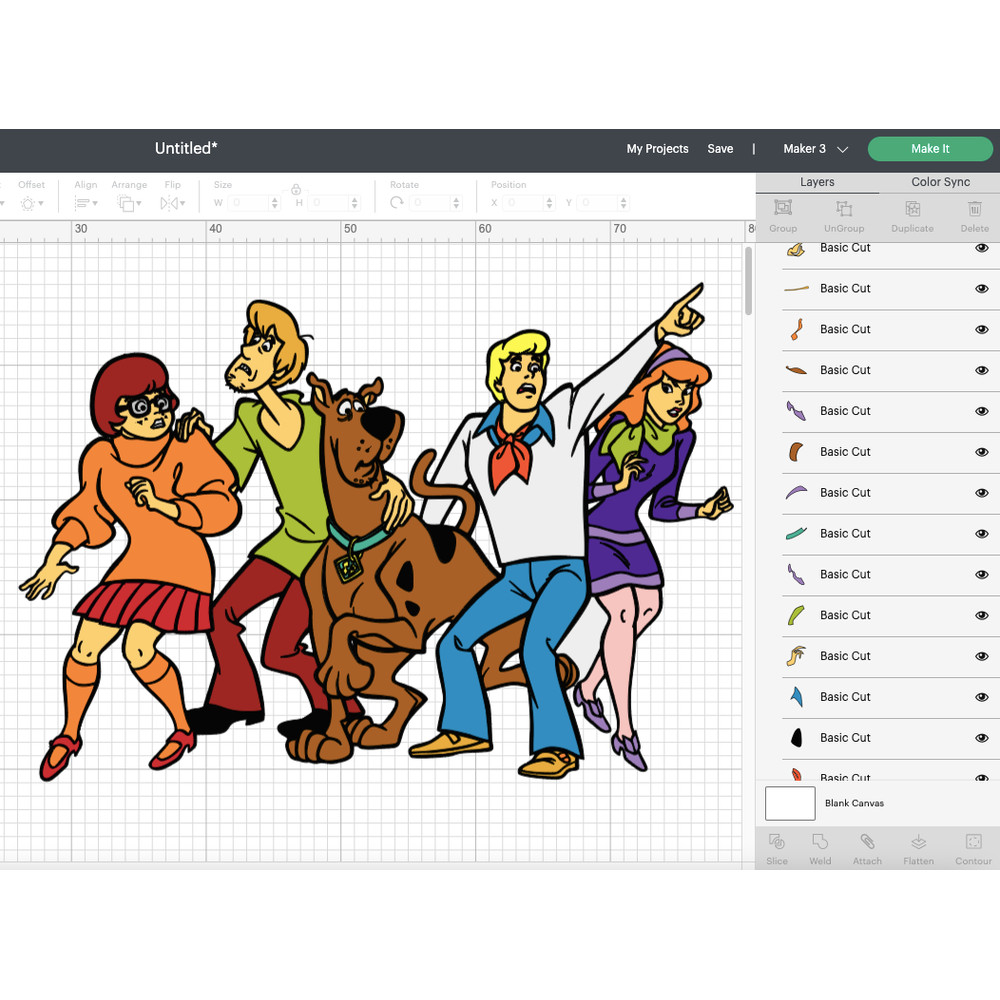
Task: Click the Group icon
Action: point(782,215)
